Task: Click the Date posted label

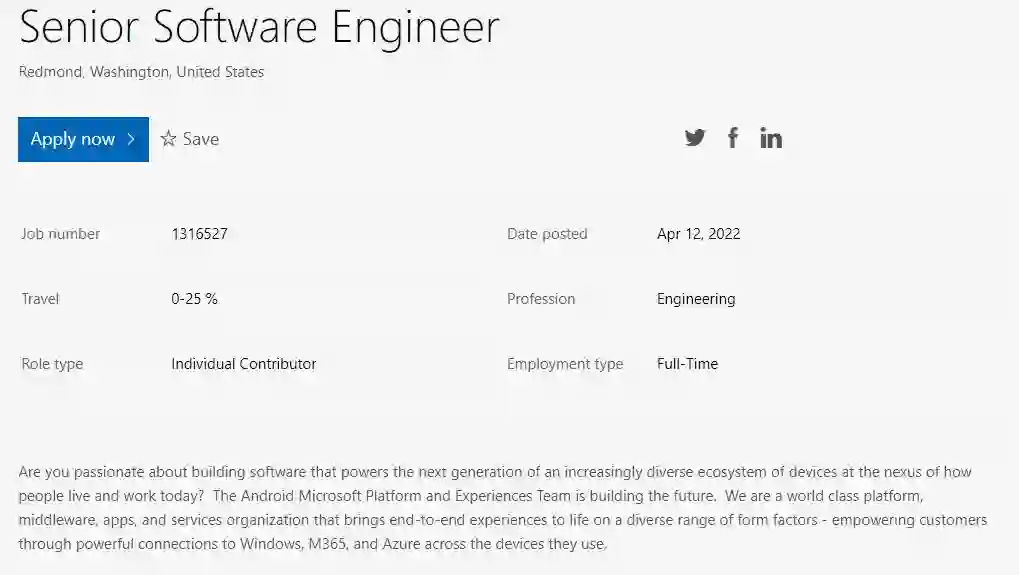Action: [547, 234]
